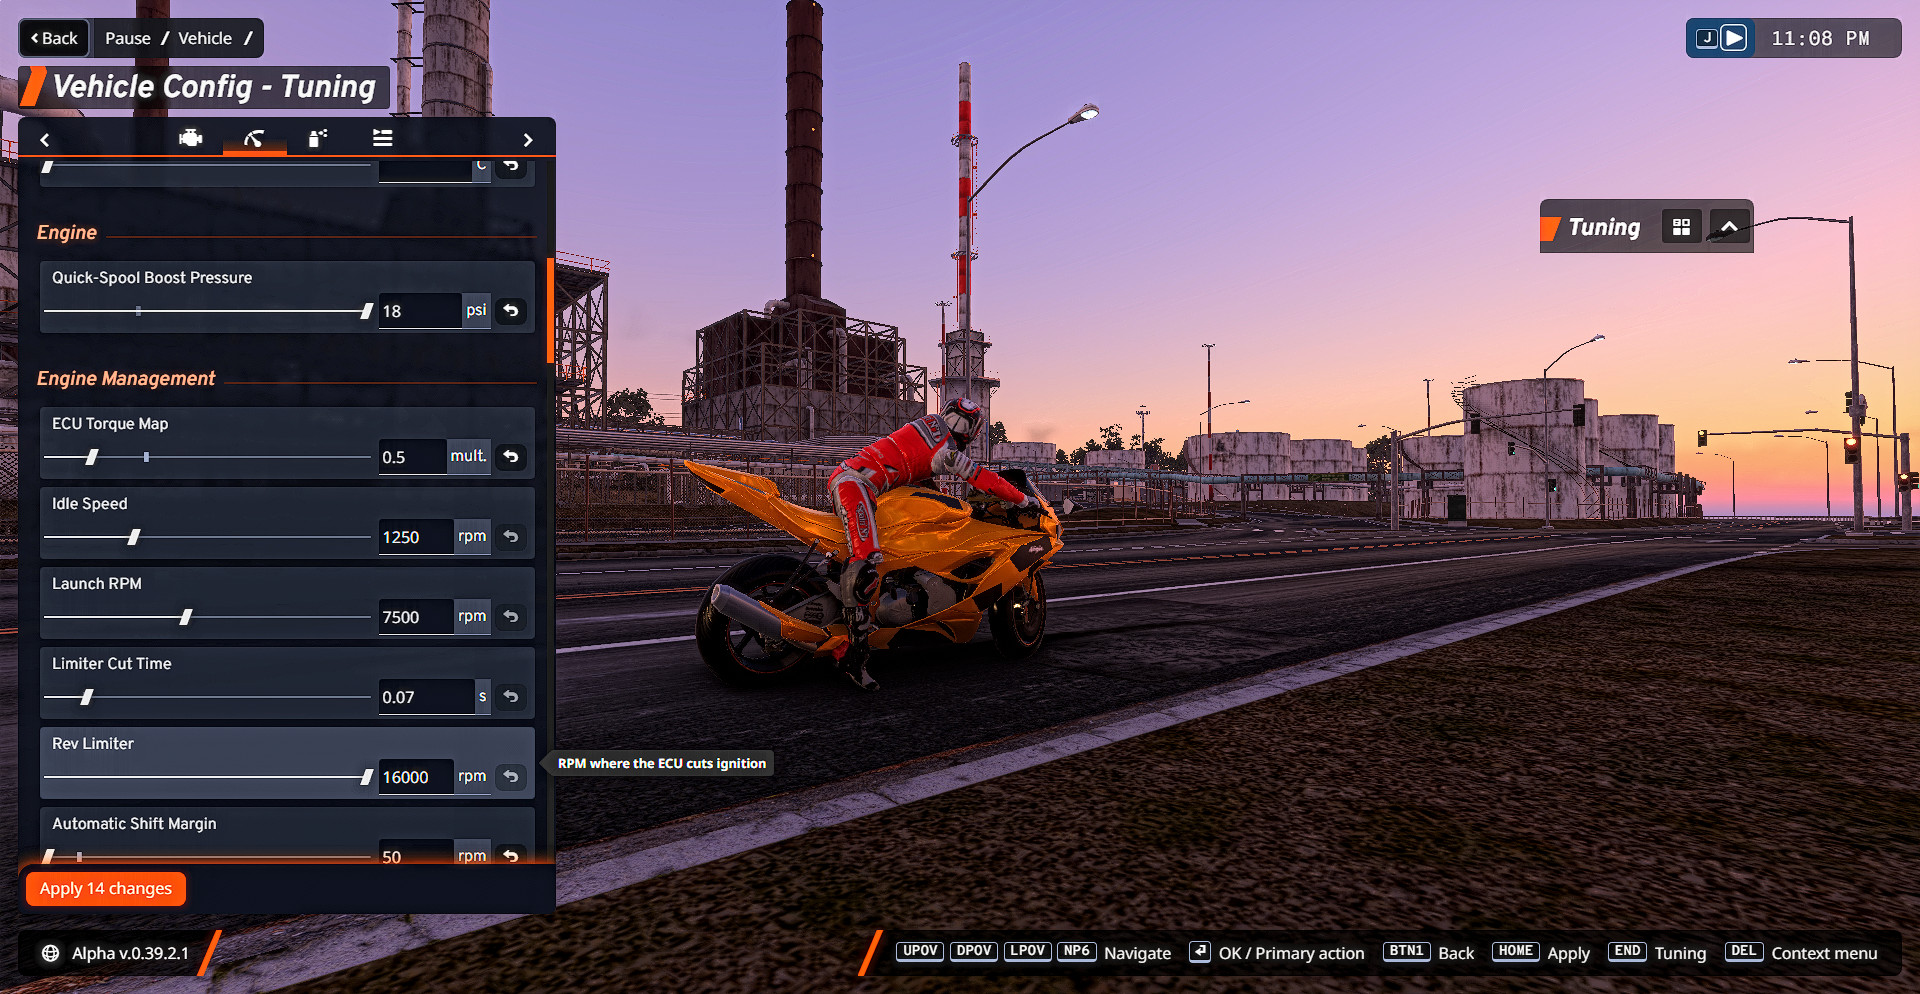Screen dimensions: 1920x994
Task: Focus the Idle Speed field 1250
Action: click(416, 537)
